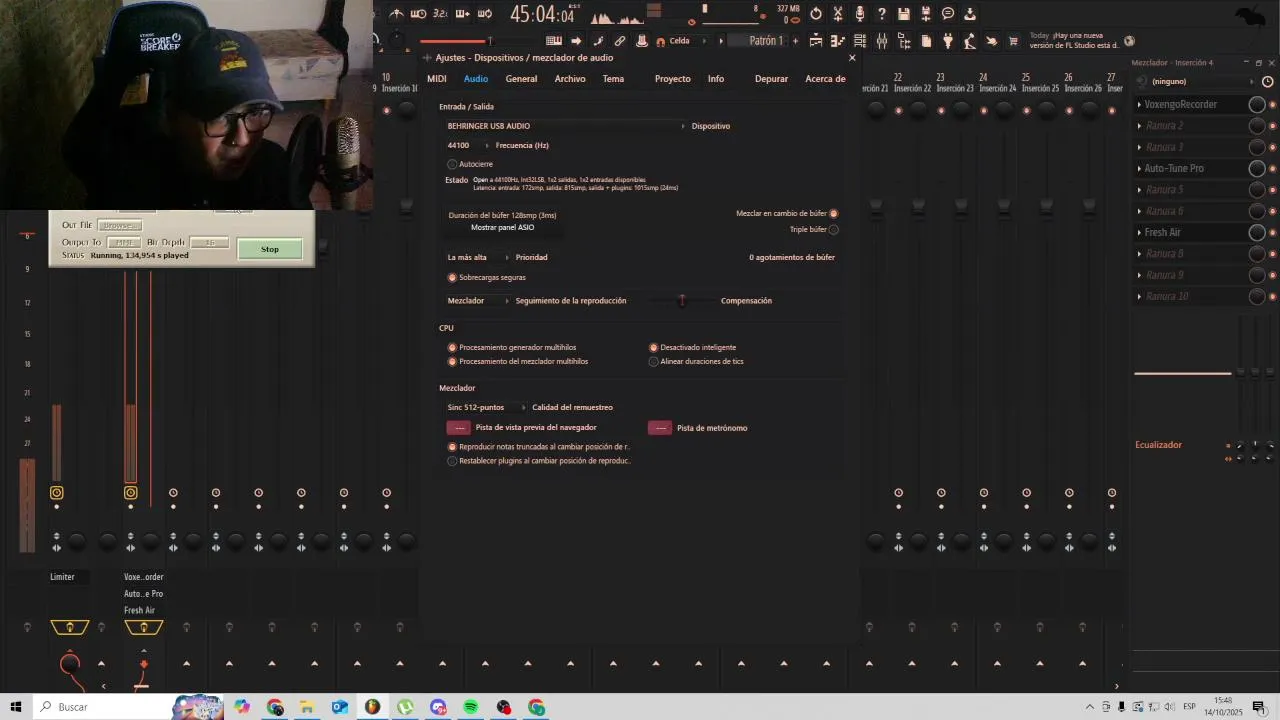Click the chain link icon in toolbar
The height and width of the screenshot is (720, 1280).
coord(620,41)
